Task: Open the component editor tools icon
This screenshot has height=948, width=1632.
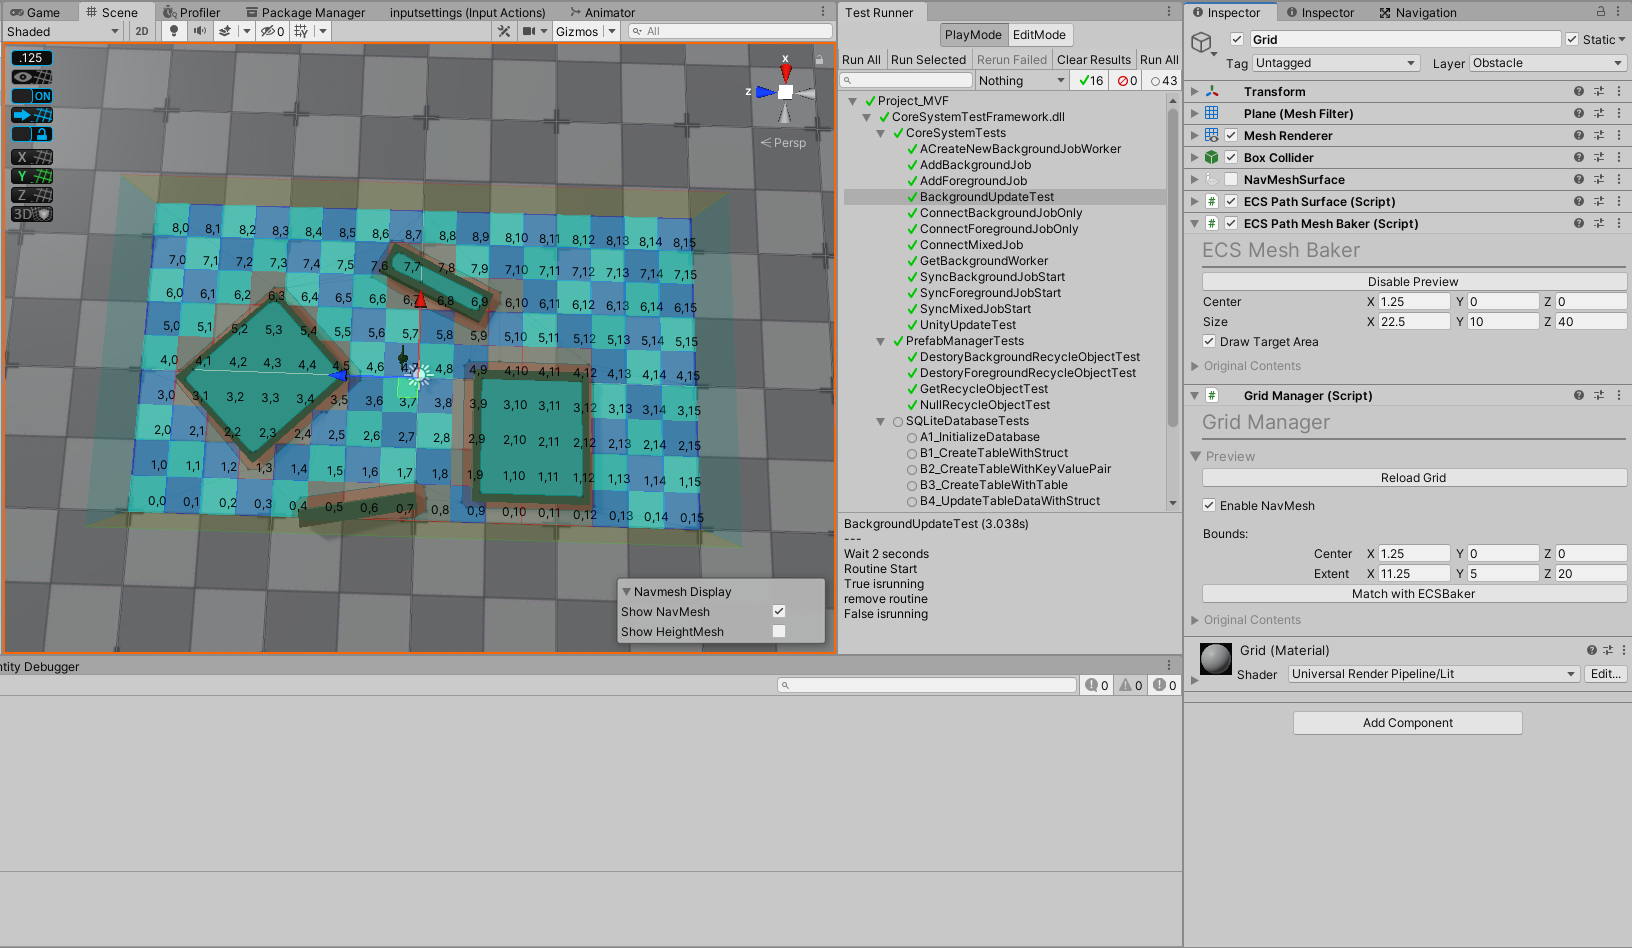Action: [504, 31]
